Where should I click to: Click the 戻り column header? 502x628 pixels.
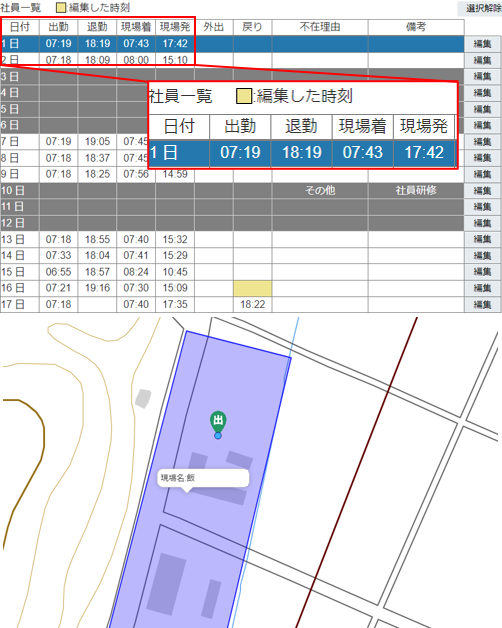click(x=252, y=27)
